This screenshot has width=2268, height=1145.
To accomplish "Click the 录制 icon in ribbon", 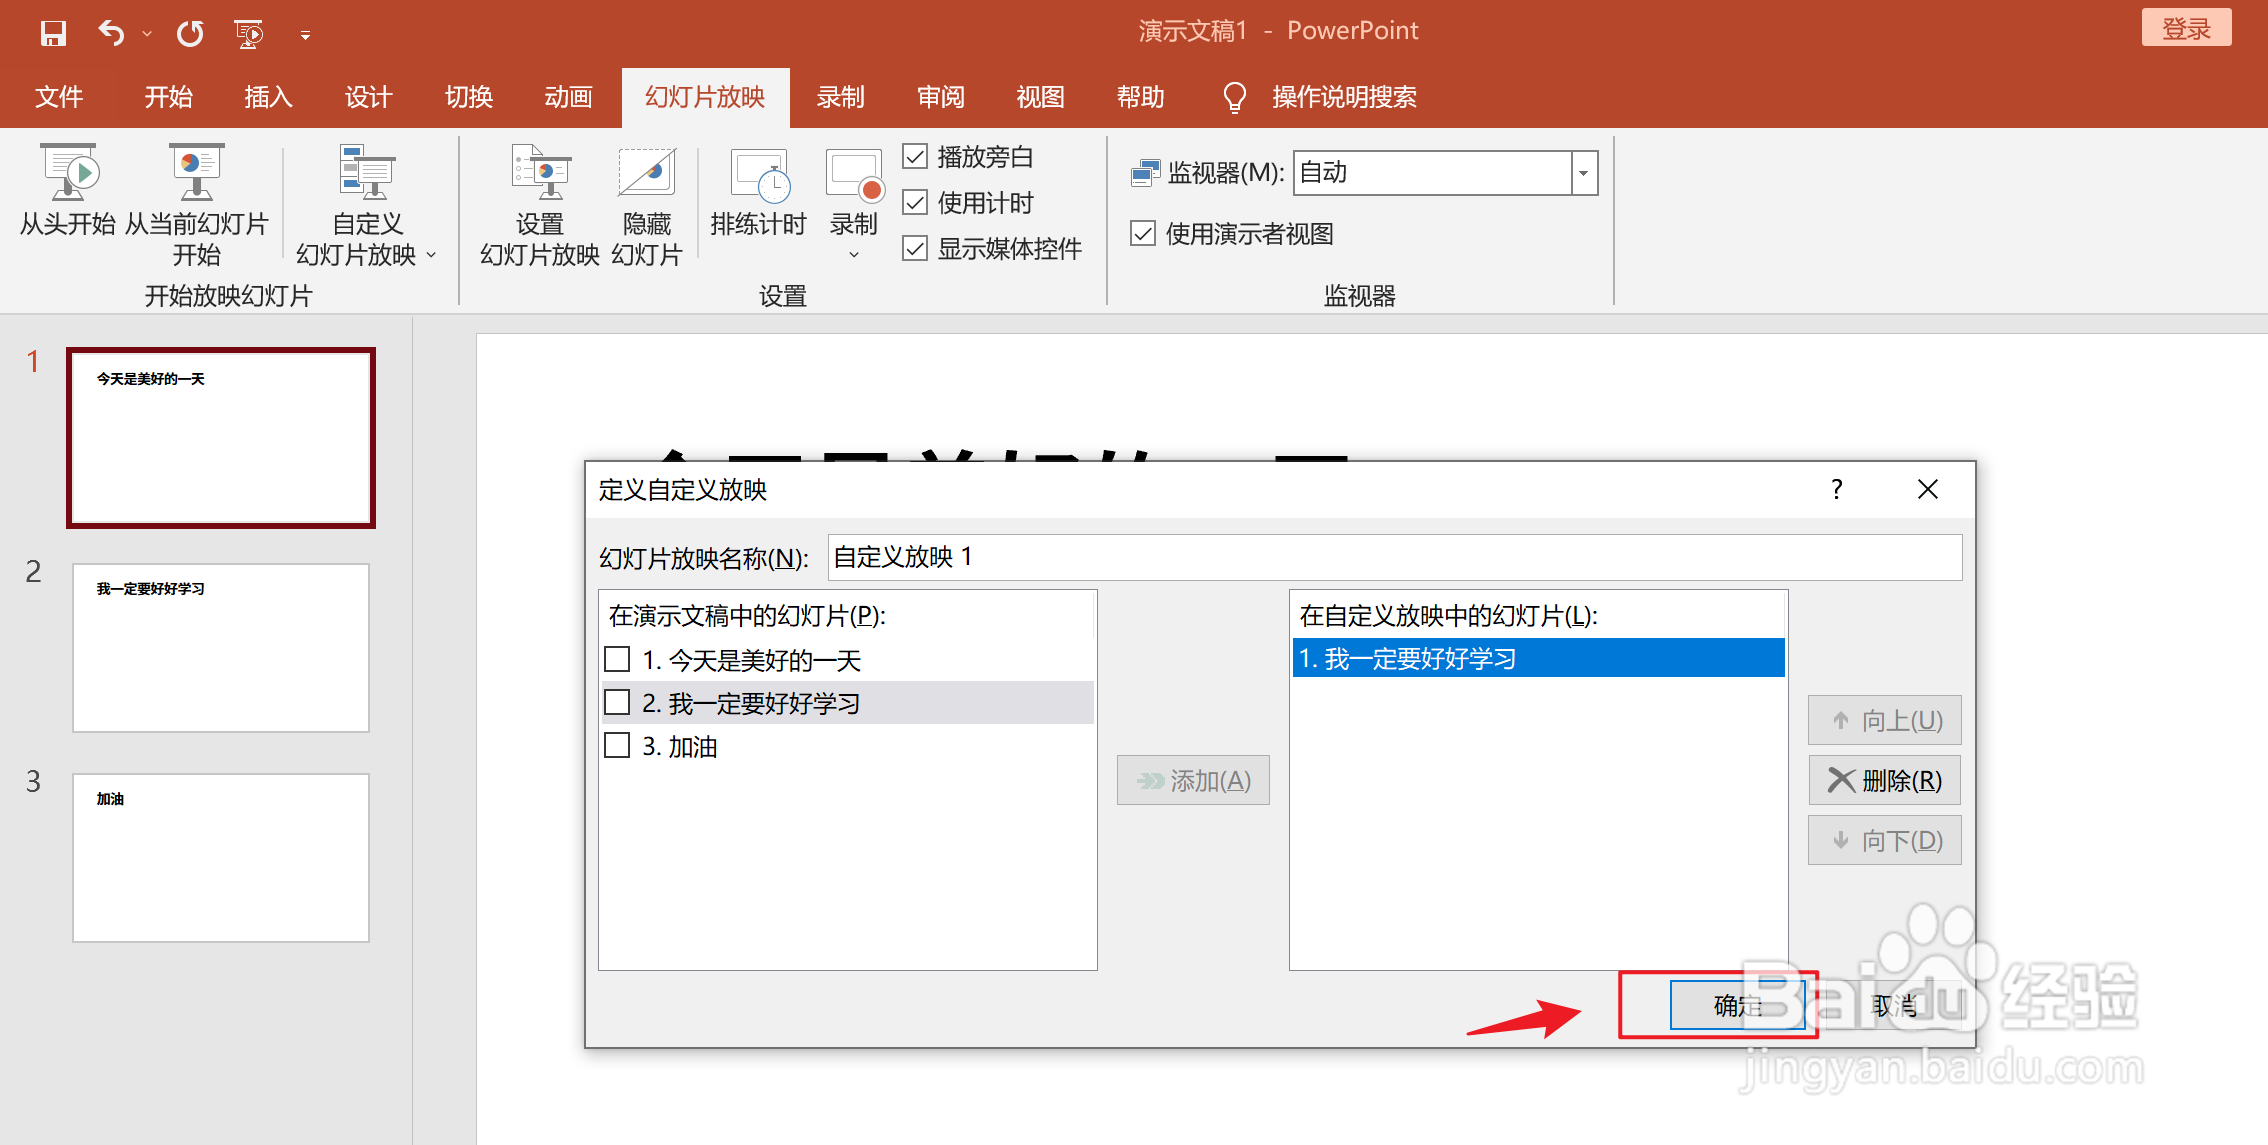I will point(854,175).
